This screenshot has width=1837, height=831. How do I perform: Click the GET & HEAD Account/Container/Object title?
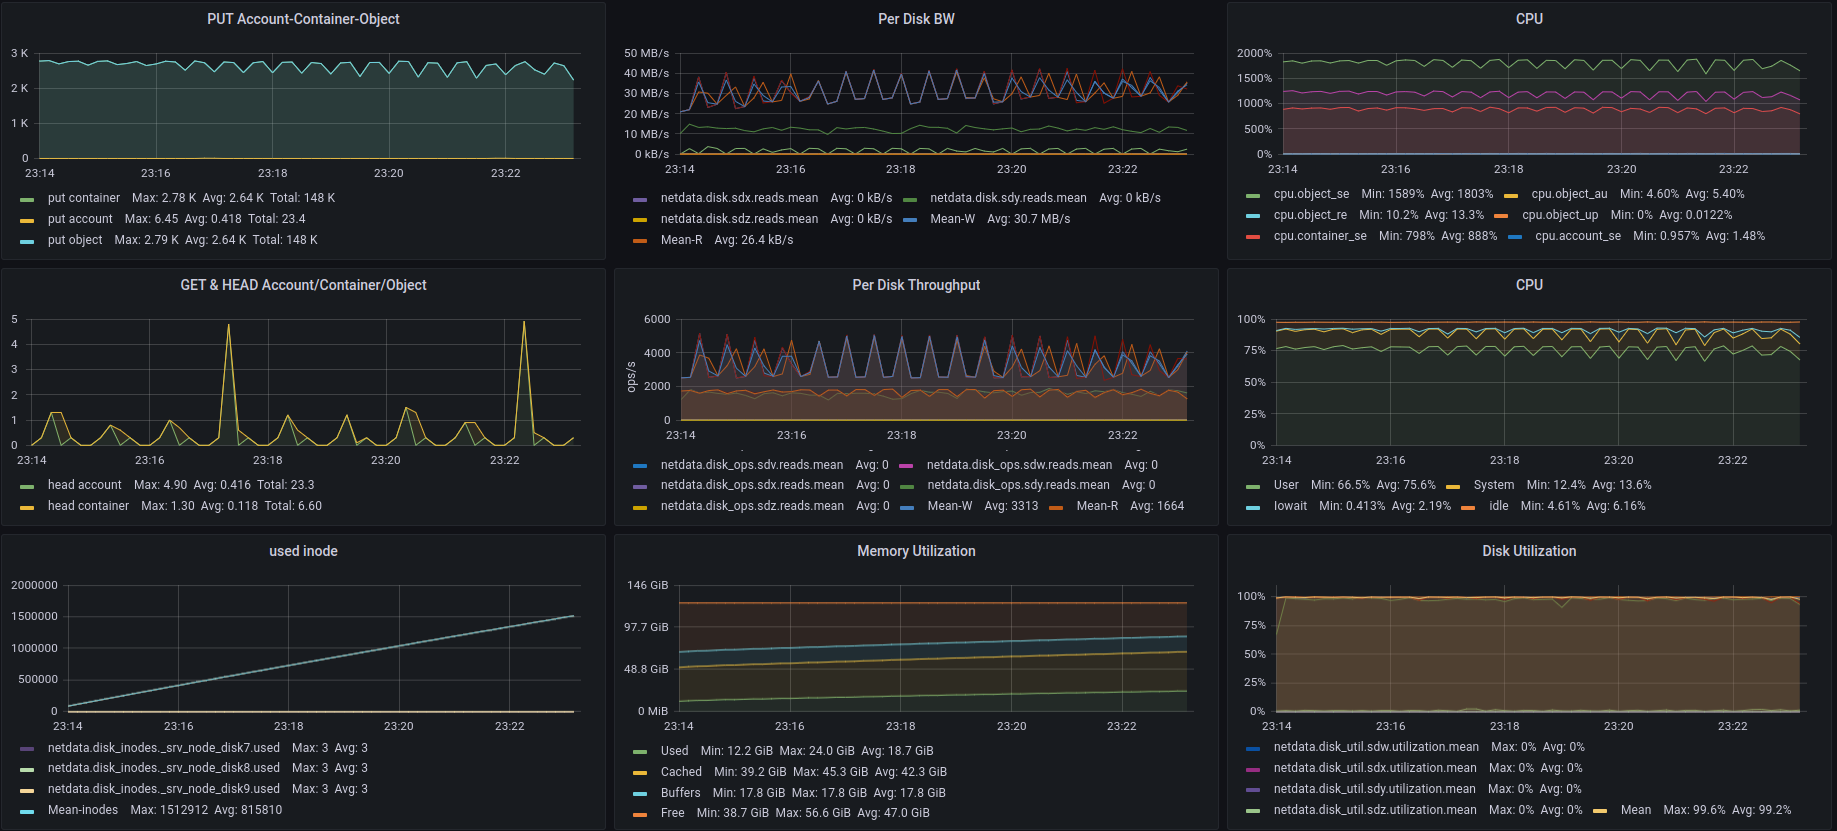click(303, 285)
